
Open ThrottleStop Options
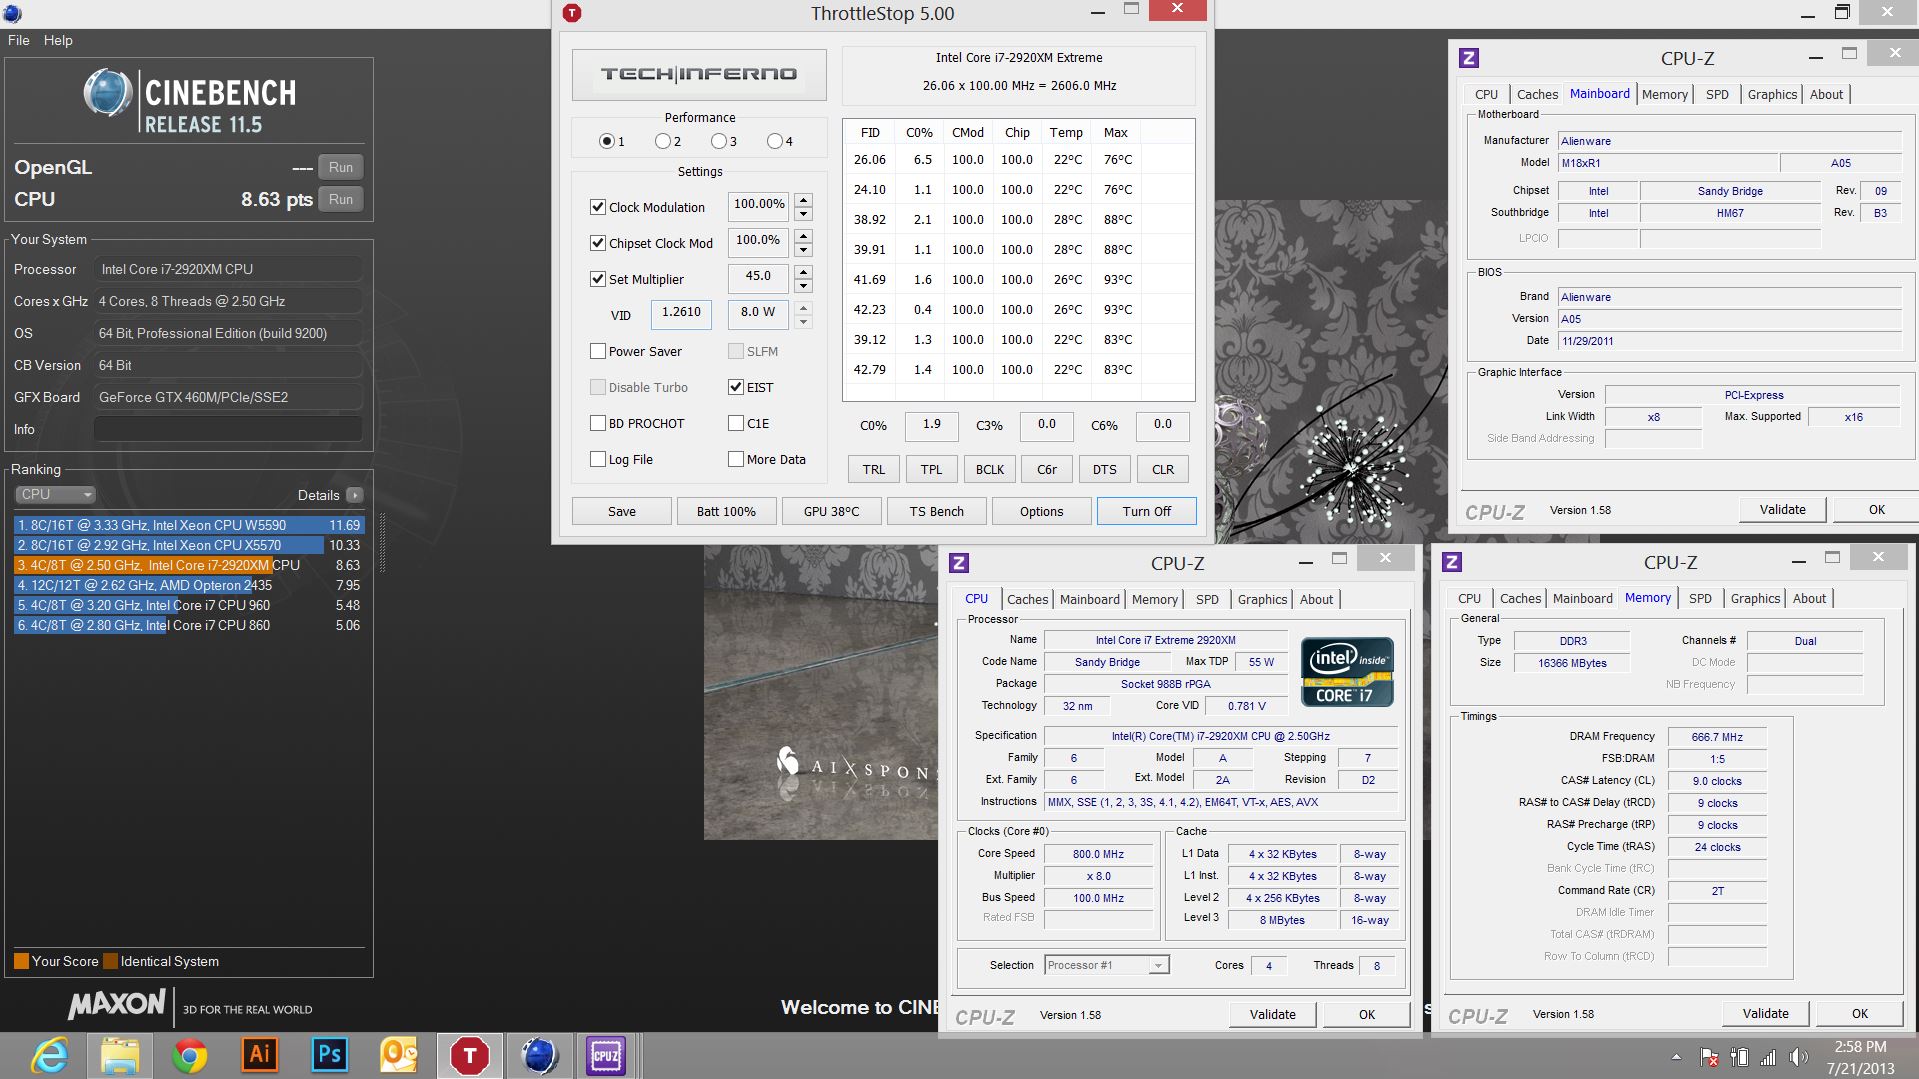click(1041, 511)
